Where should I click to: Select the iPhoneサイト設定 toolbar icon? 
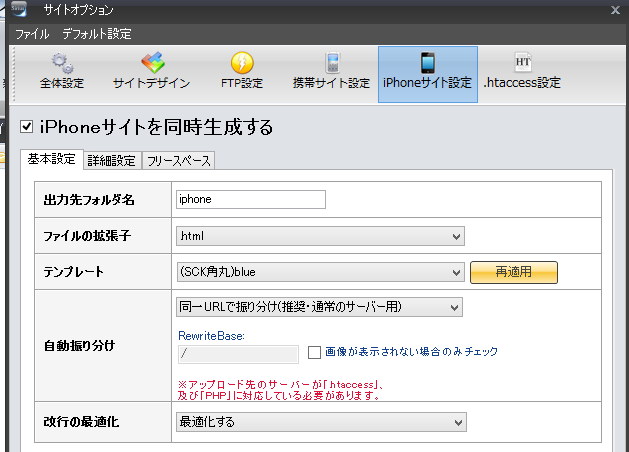point(428,74)
